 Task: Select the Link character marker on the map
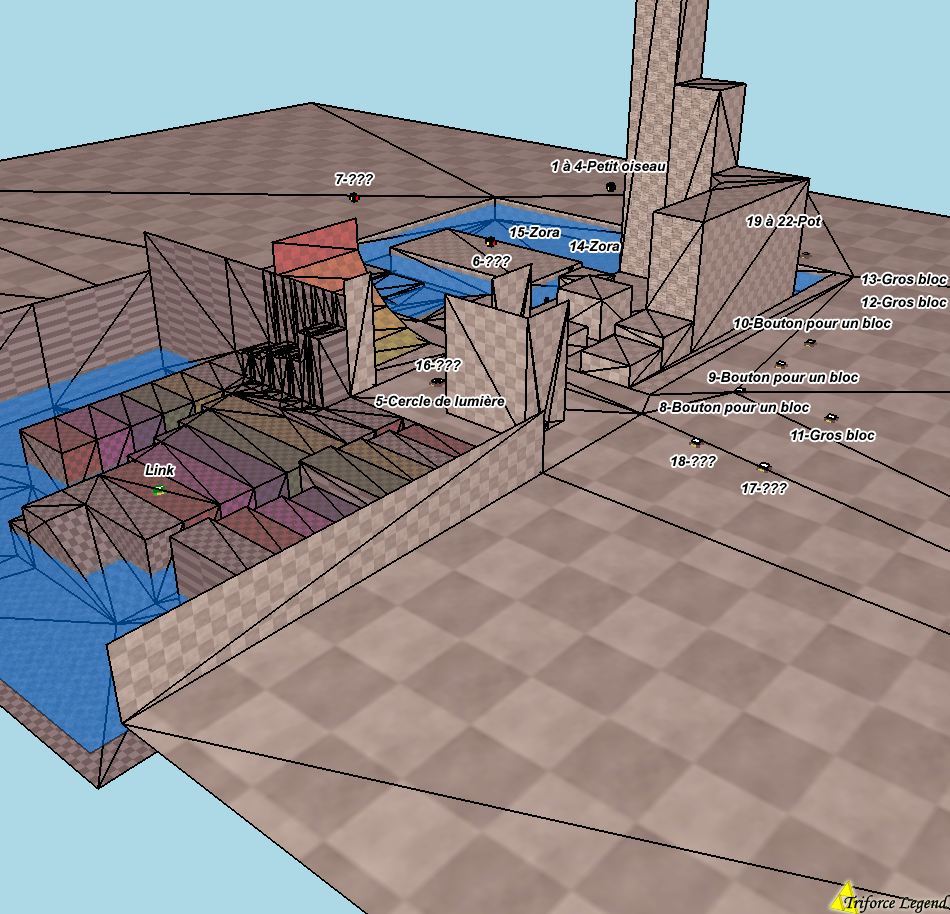[x=159, y=489]
